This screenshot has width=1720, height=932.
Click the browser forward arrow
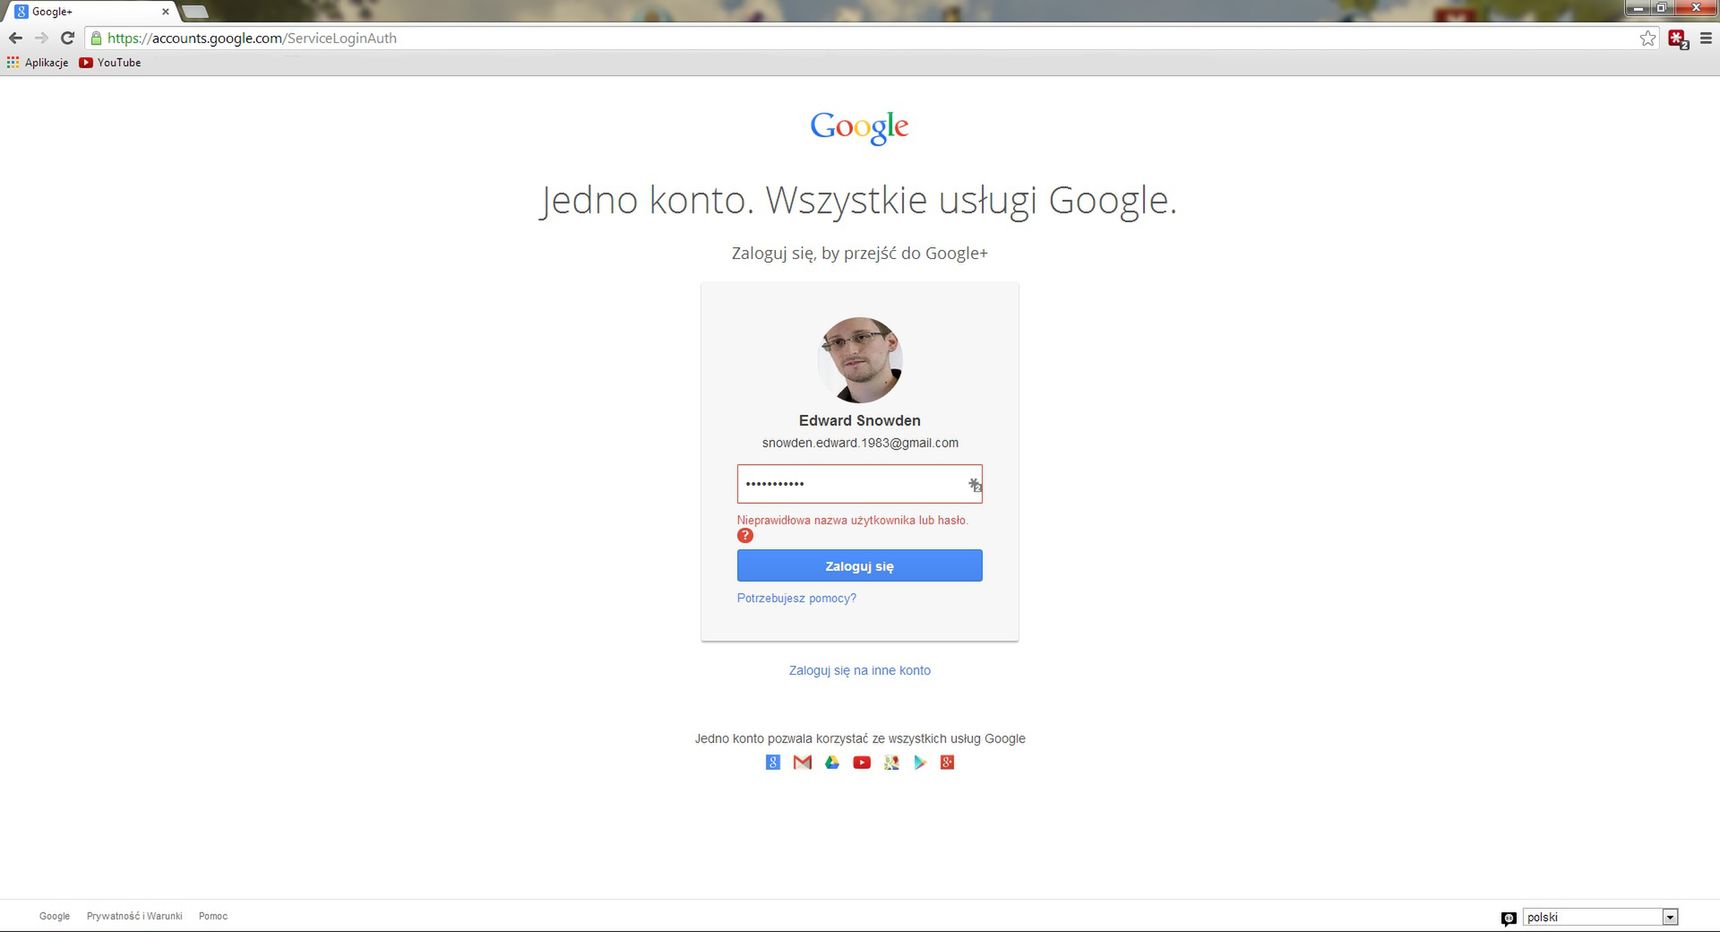[x=41, y=38]
